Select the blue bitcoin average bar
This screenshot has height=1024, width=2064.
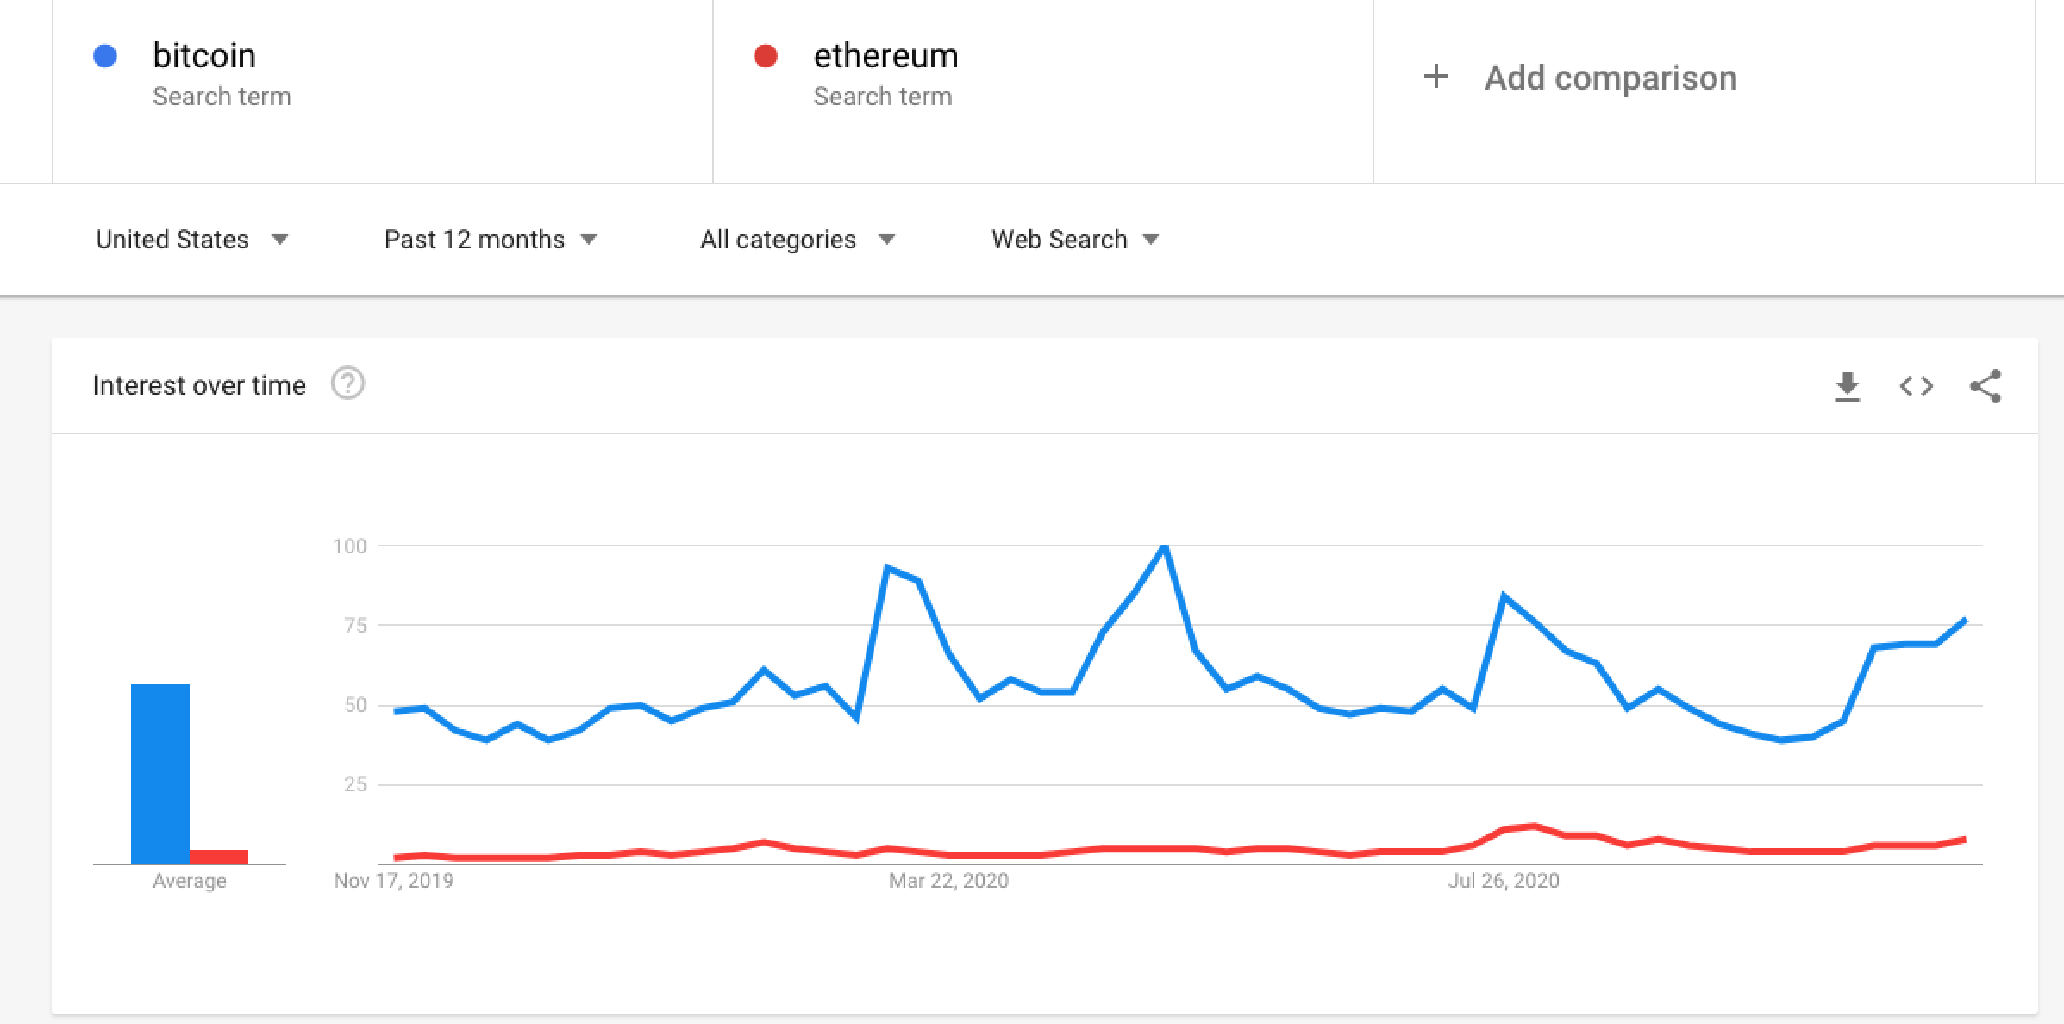[160, 774]
